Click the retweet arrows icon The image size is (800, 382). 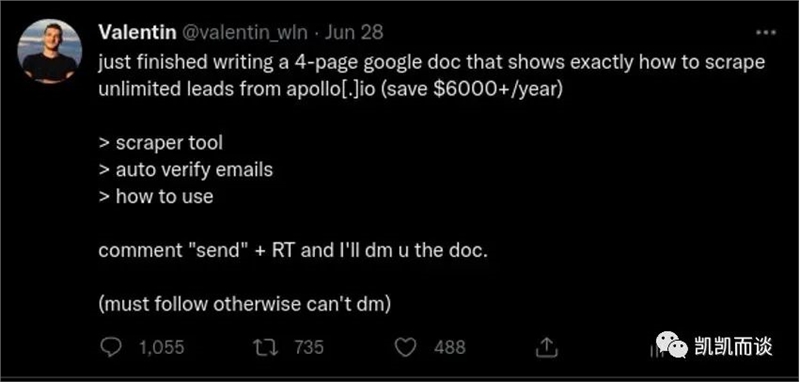pos(264,348)
